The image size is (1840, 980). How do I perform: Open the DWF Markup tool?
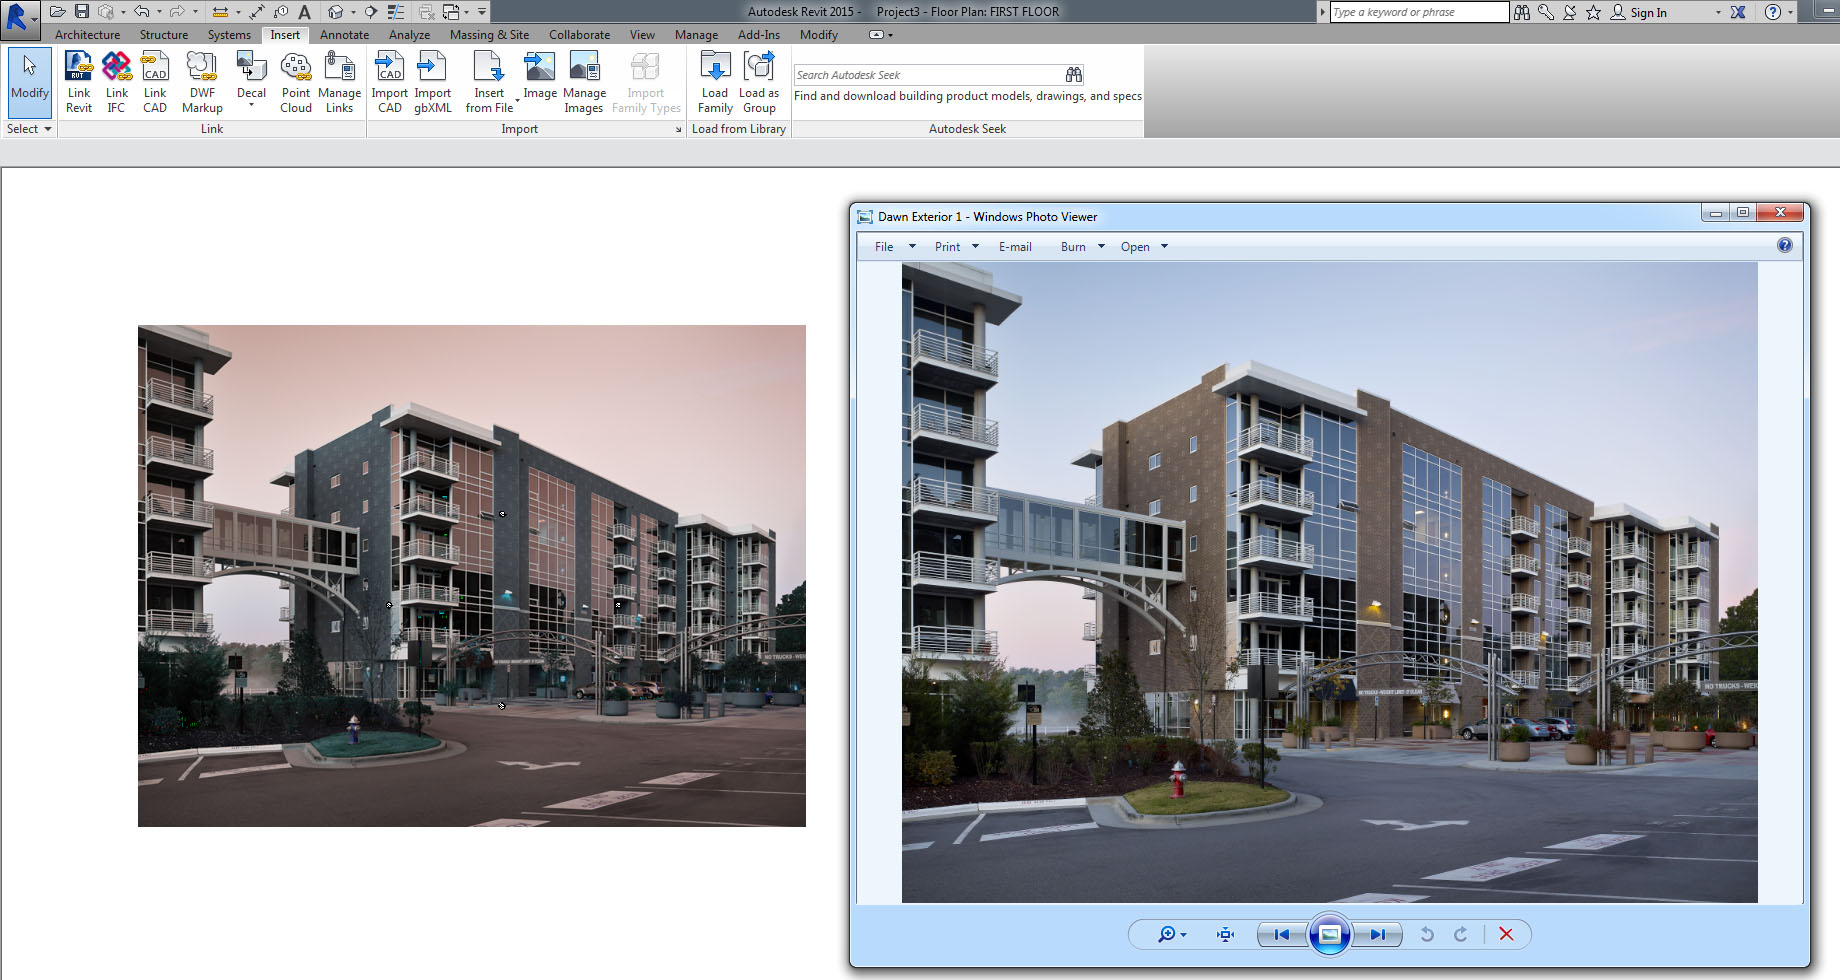(x=202, y=82)
